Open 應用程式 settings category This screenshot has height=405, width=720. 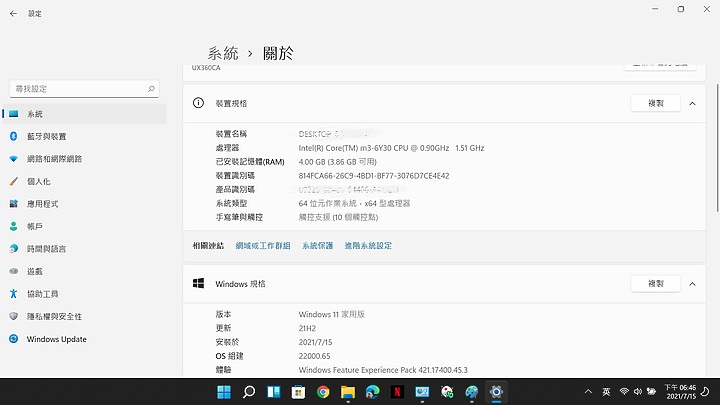84,204
